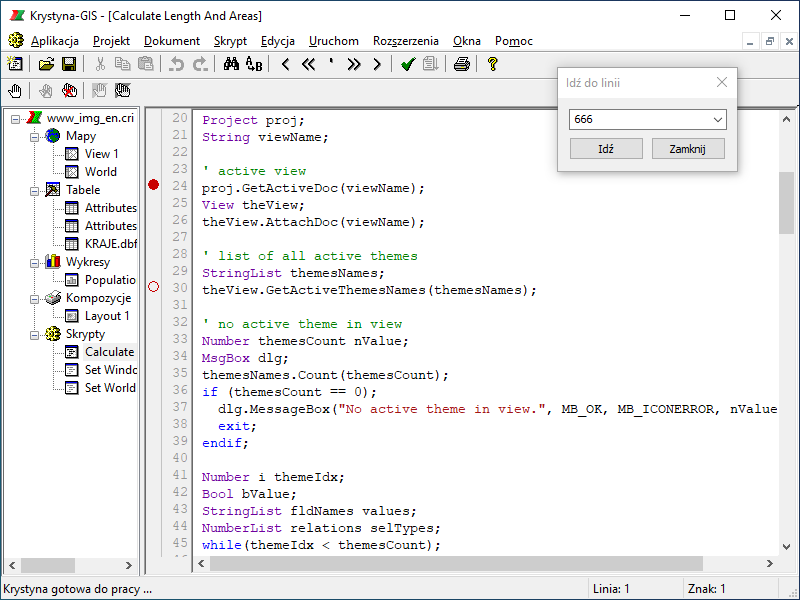Select the Set World script item
Image resolution: width=800 pixels, height=600 pixels.
point(110,388)
